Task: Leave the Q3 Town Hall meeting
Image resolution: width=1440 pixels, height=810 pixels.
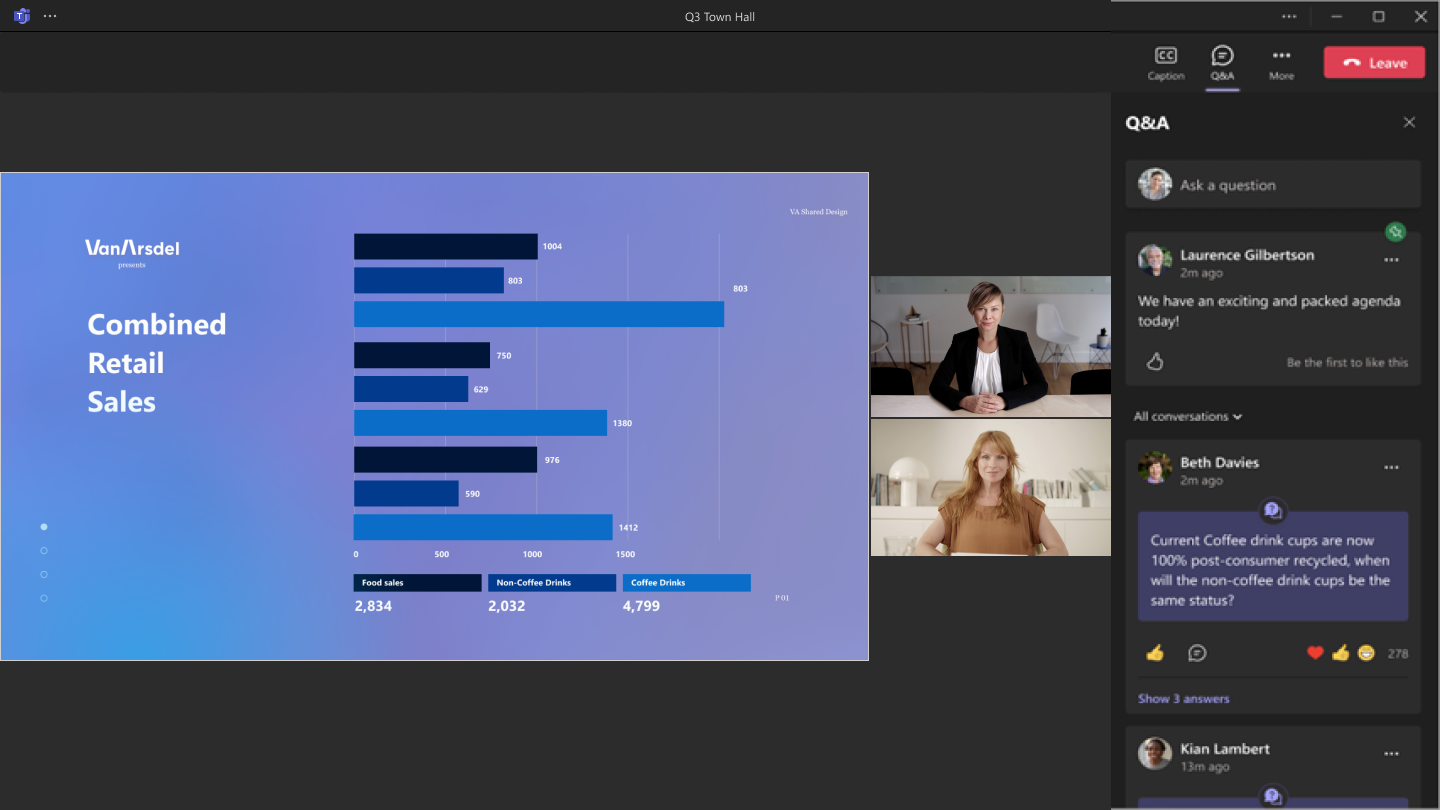Action: 1373,63
